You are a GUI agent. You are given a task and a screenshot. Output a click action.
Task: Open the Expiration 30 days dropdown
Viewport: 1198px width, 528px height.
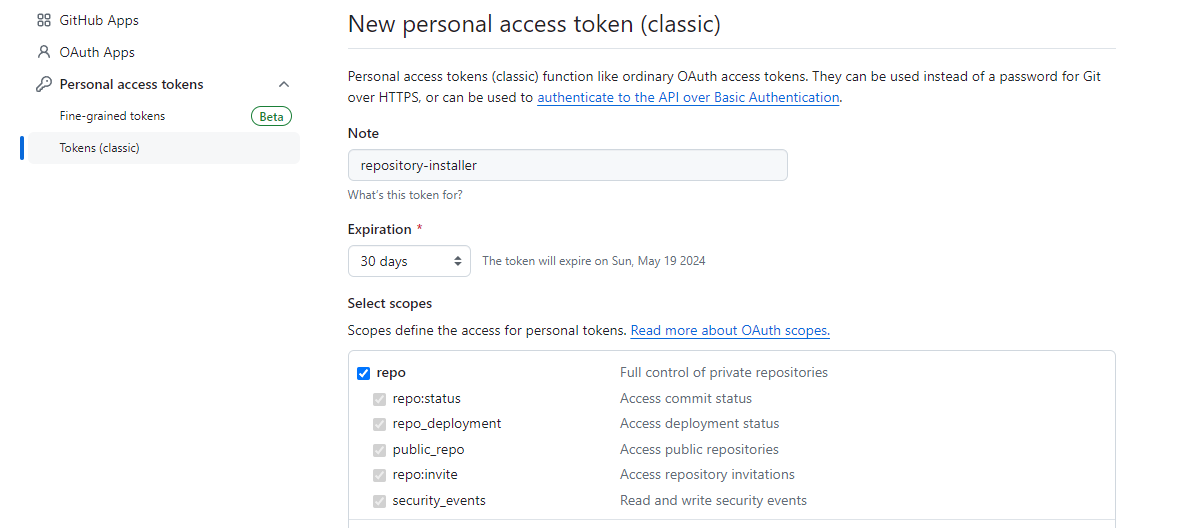[x=409, y=261]
